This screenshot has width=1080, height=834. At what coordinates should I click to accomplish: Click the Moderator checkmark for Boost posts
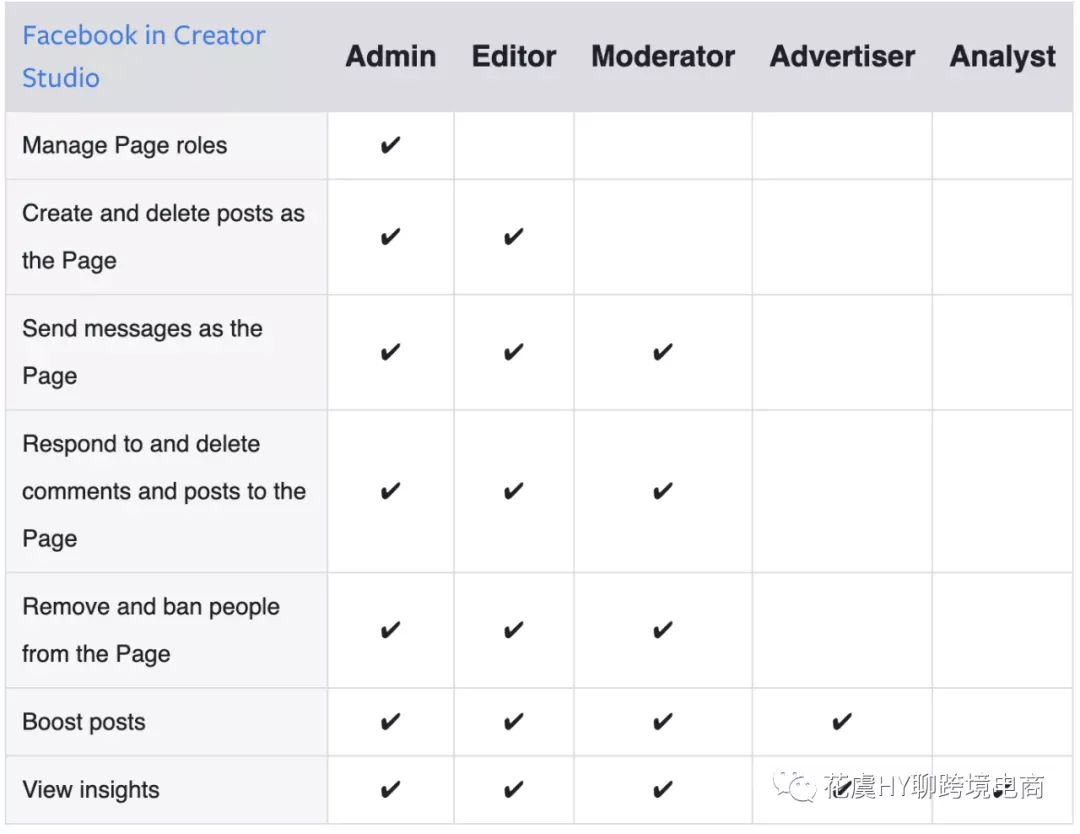point(663,722)
